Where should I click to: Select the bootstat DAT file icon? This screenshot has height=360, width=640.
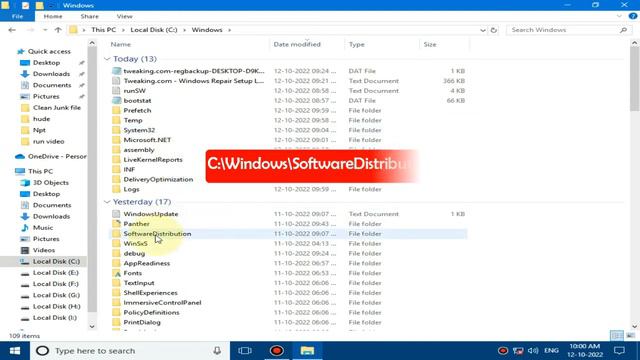click(116, 100)
